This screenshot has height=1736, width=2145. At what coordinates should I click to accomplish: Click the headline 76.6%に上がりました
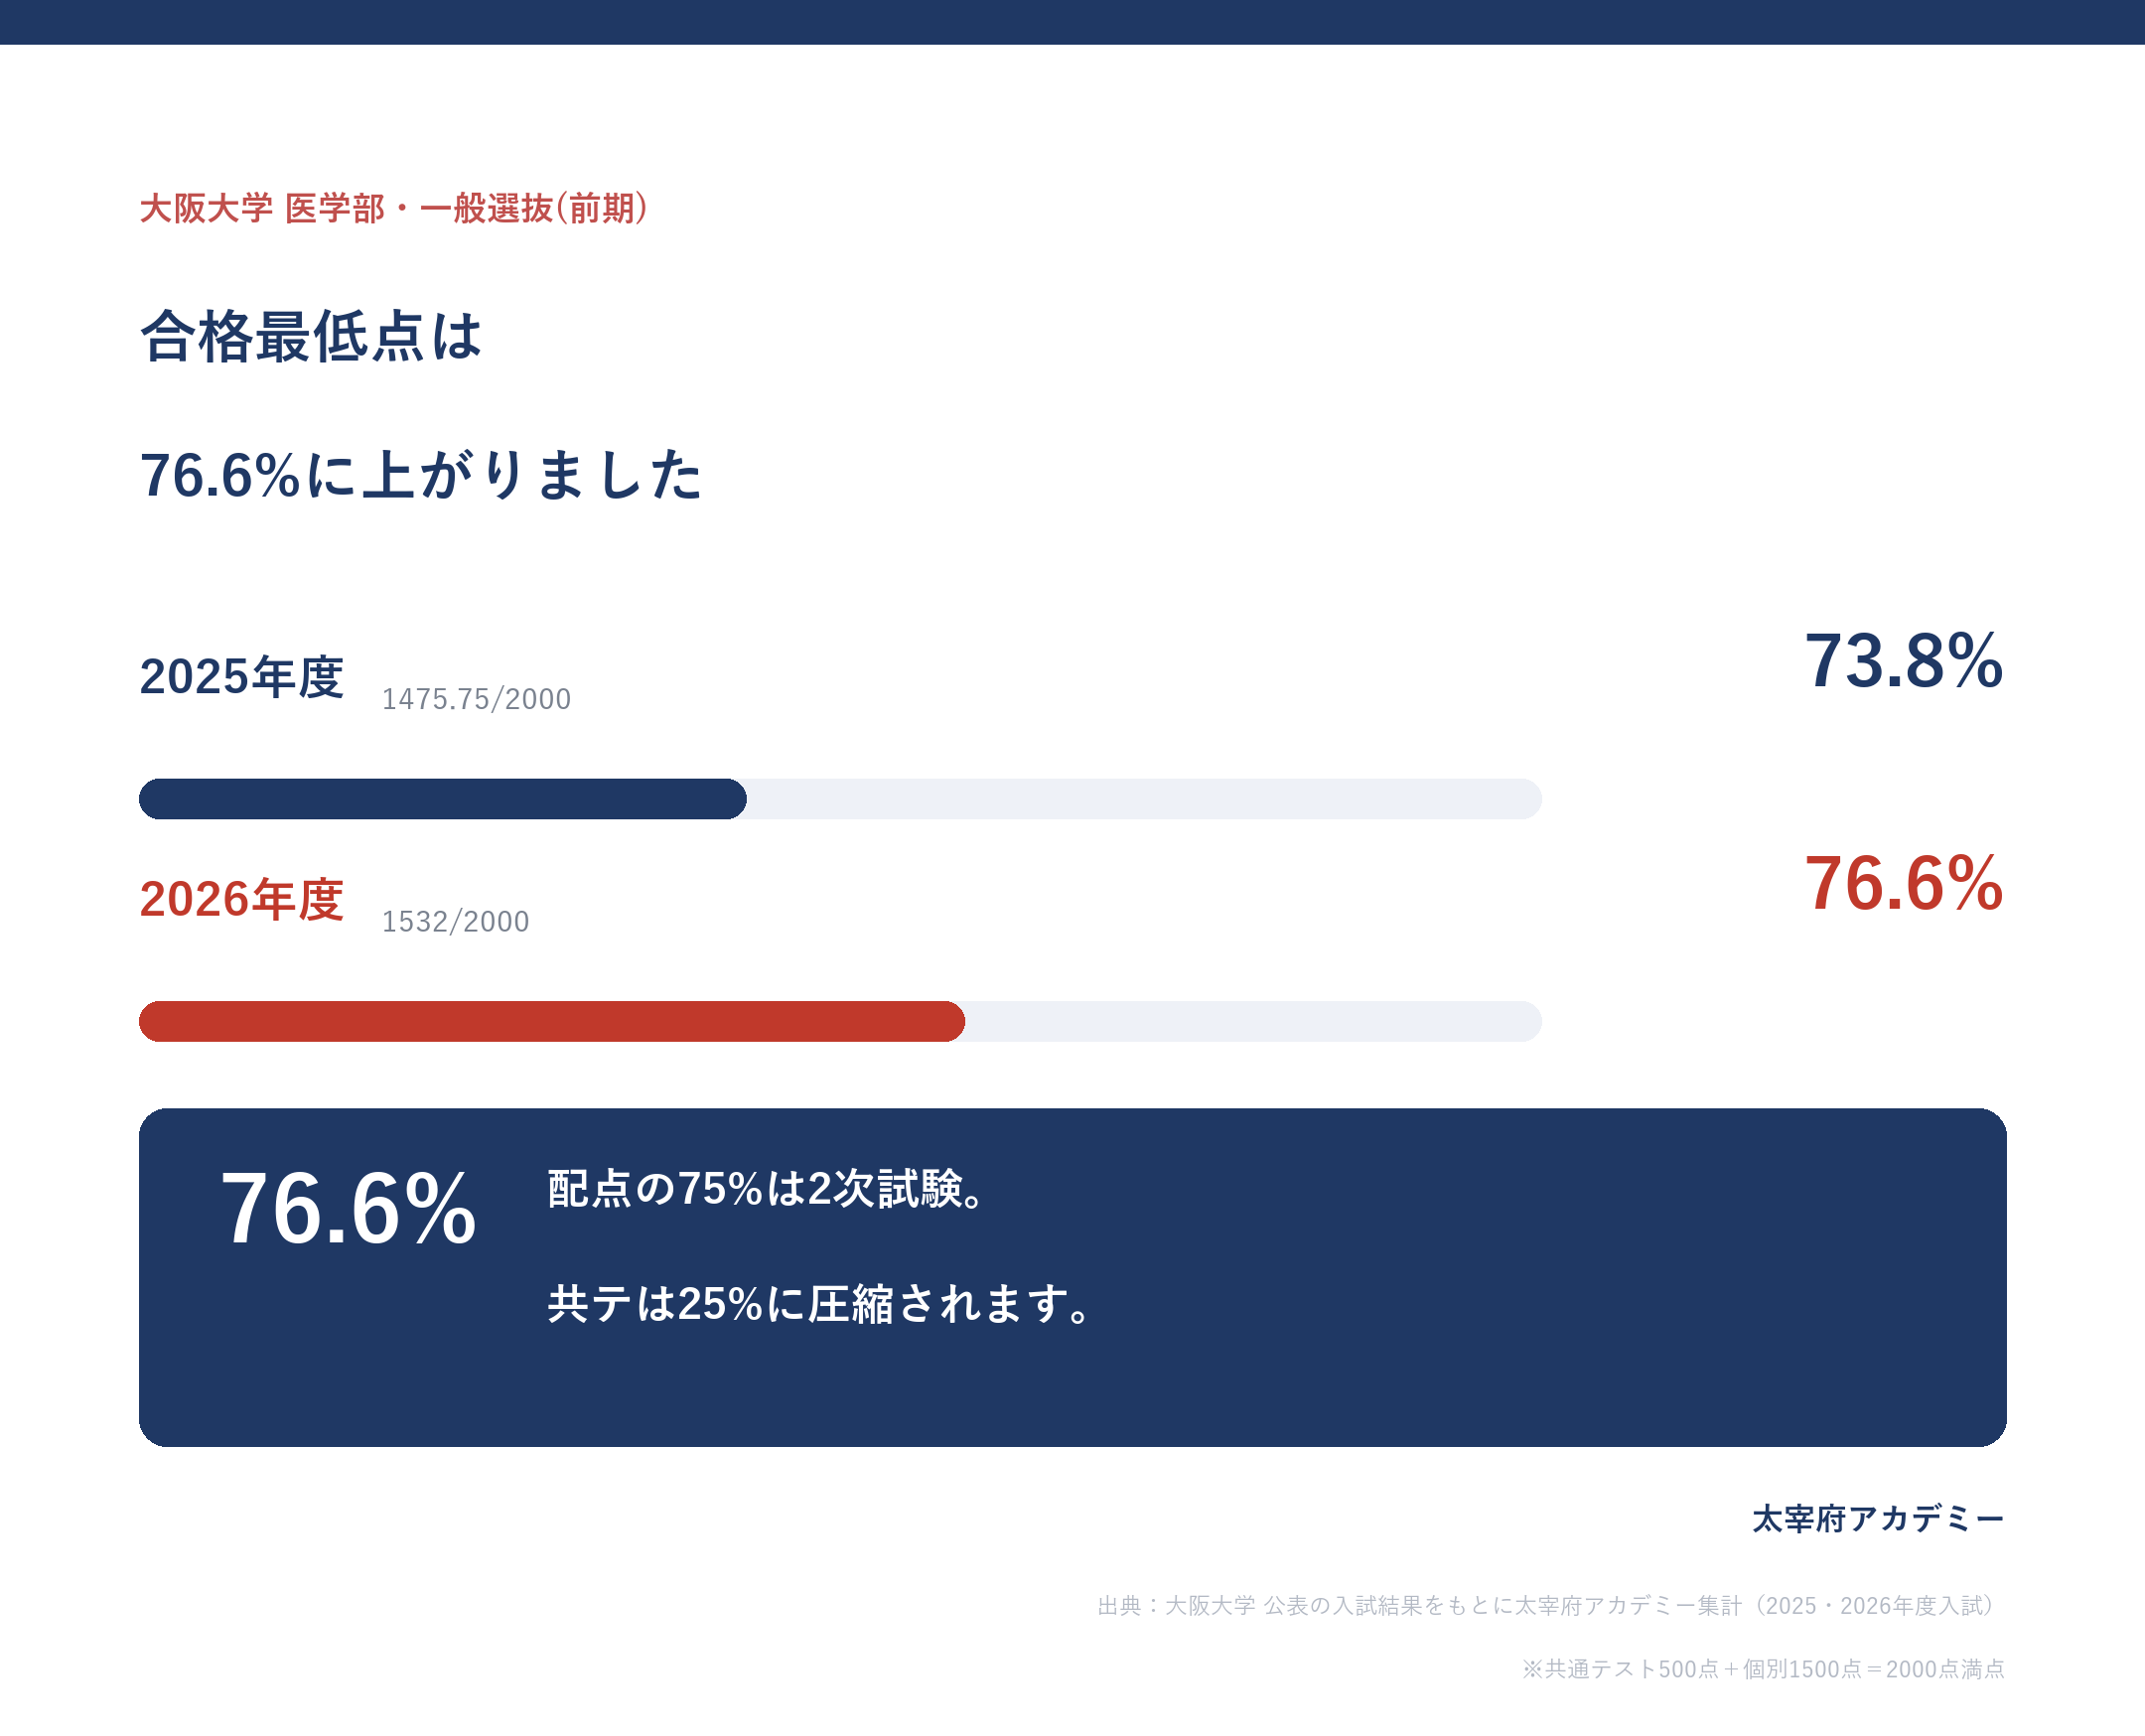[x=421, y=474]
